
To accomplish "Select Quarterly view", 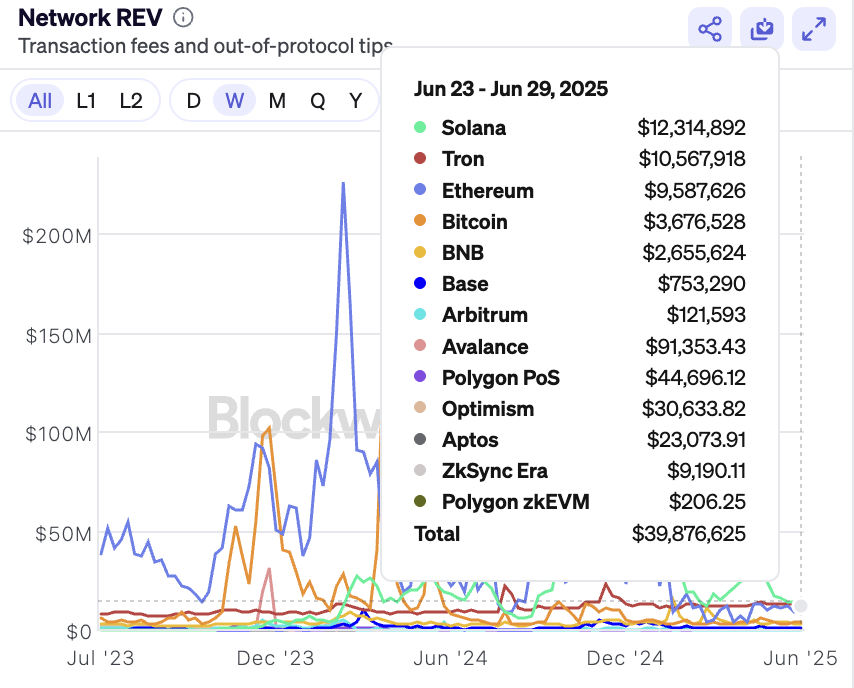I will 318,100.
